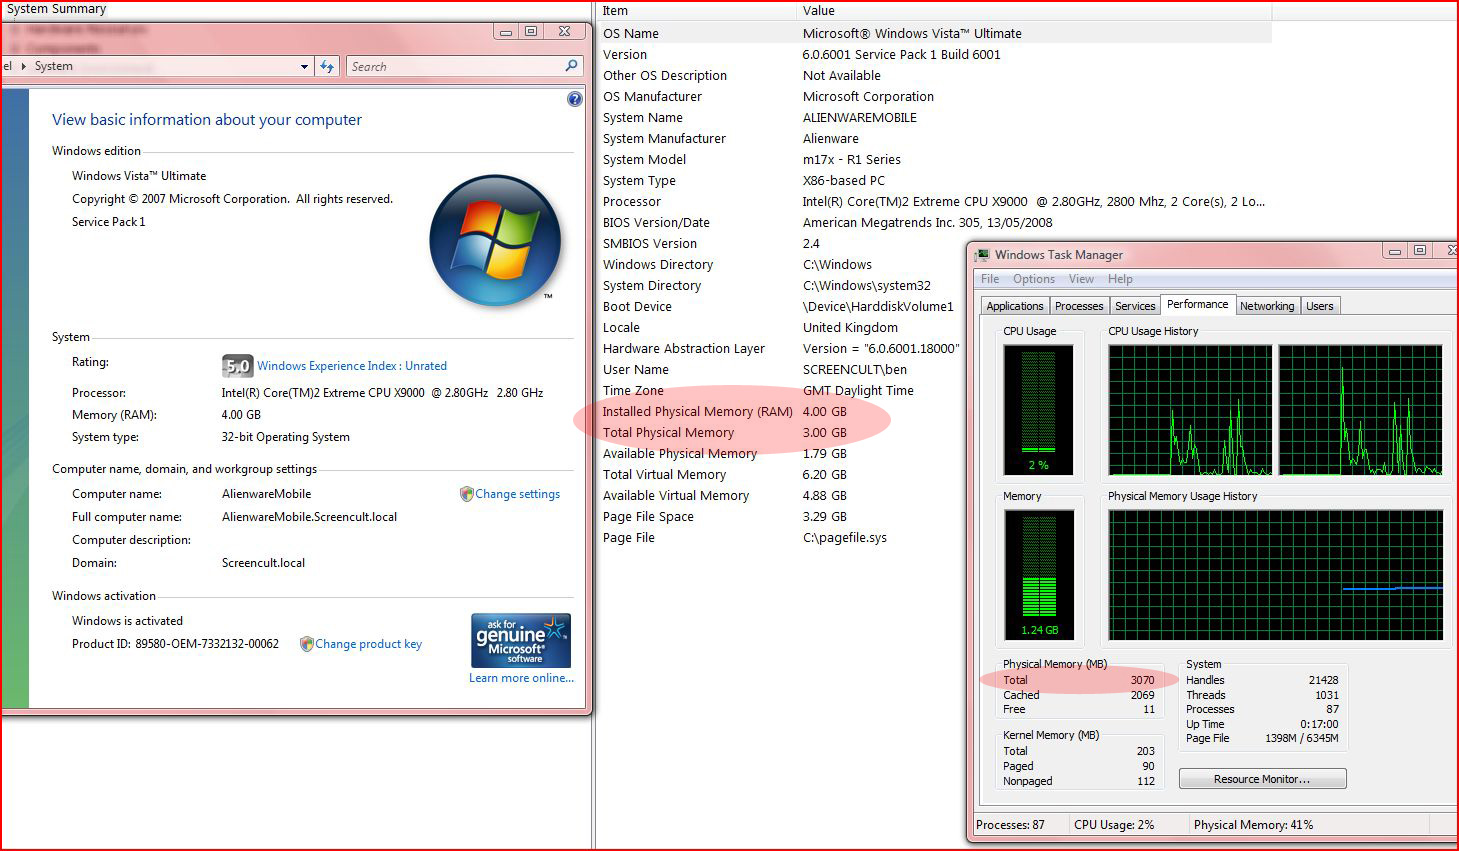The height and width of the screenshot is (851, 1459).
Task: Click the search magnifier icon
Action: tap(571, 66)
